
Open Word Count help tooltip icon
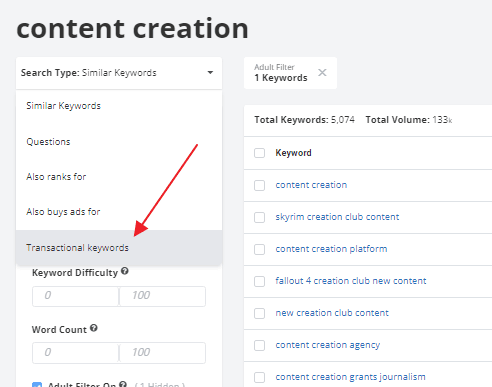tap(94, 328)
